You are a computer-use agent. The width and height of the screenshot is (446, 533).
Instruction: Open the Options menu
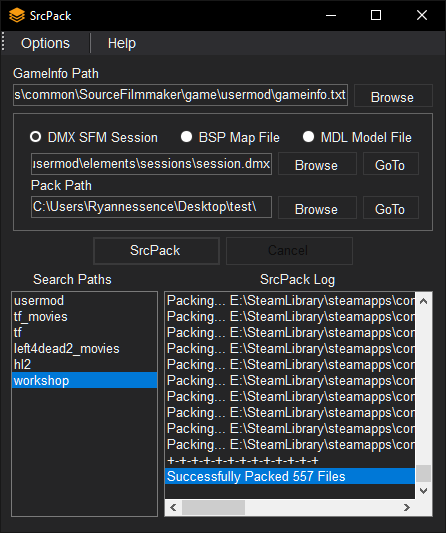[45, 43]
